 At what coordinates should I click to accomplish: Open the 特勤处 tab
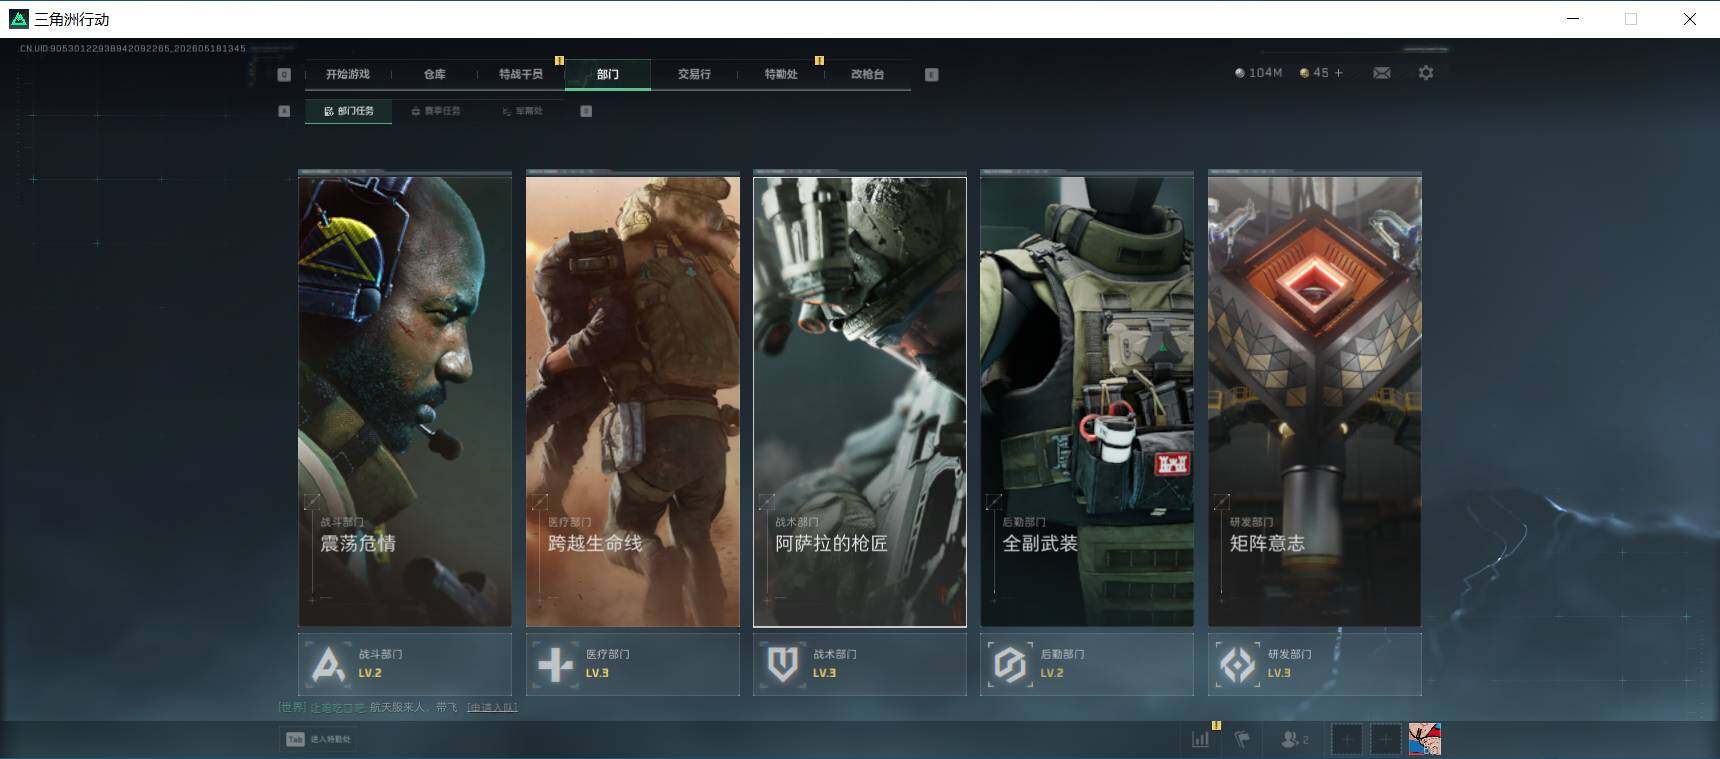[x=781, y=74]
